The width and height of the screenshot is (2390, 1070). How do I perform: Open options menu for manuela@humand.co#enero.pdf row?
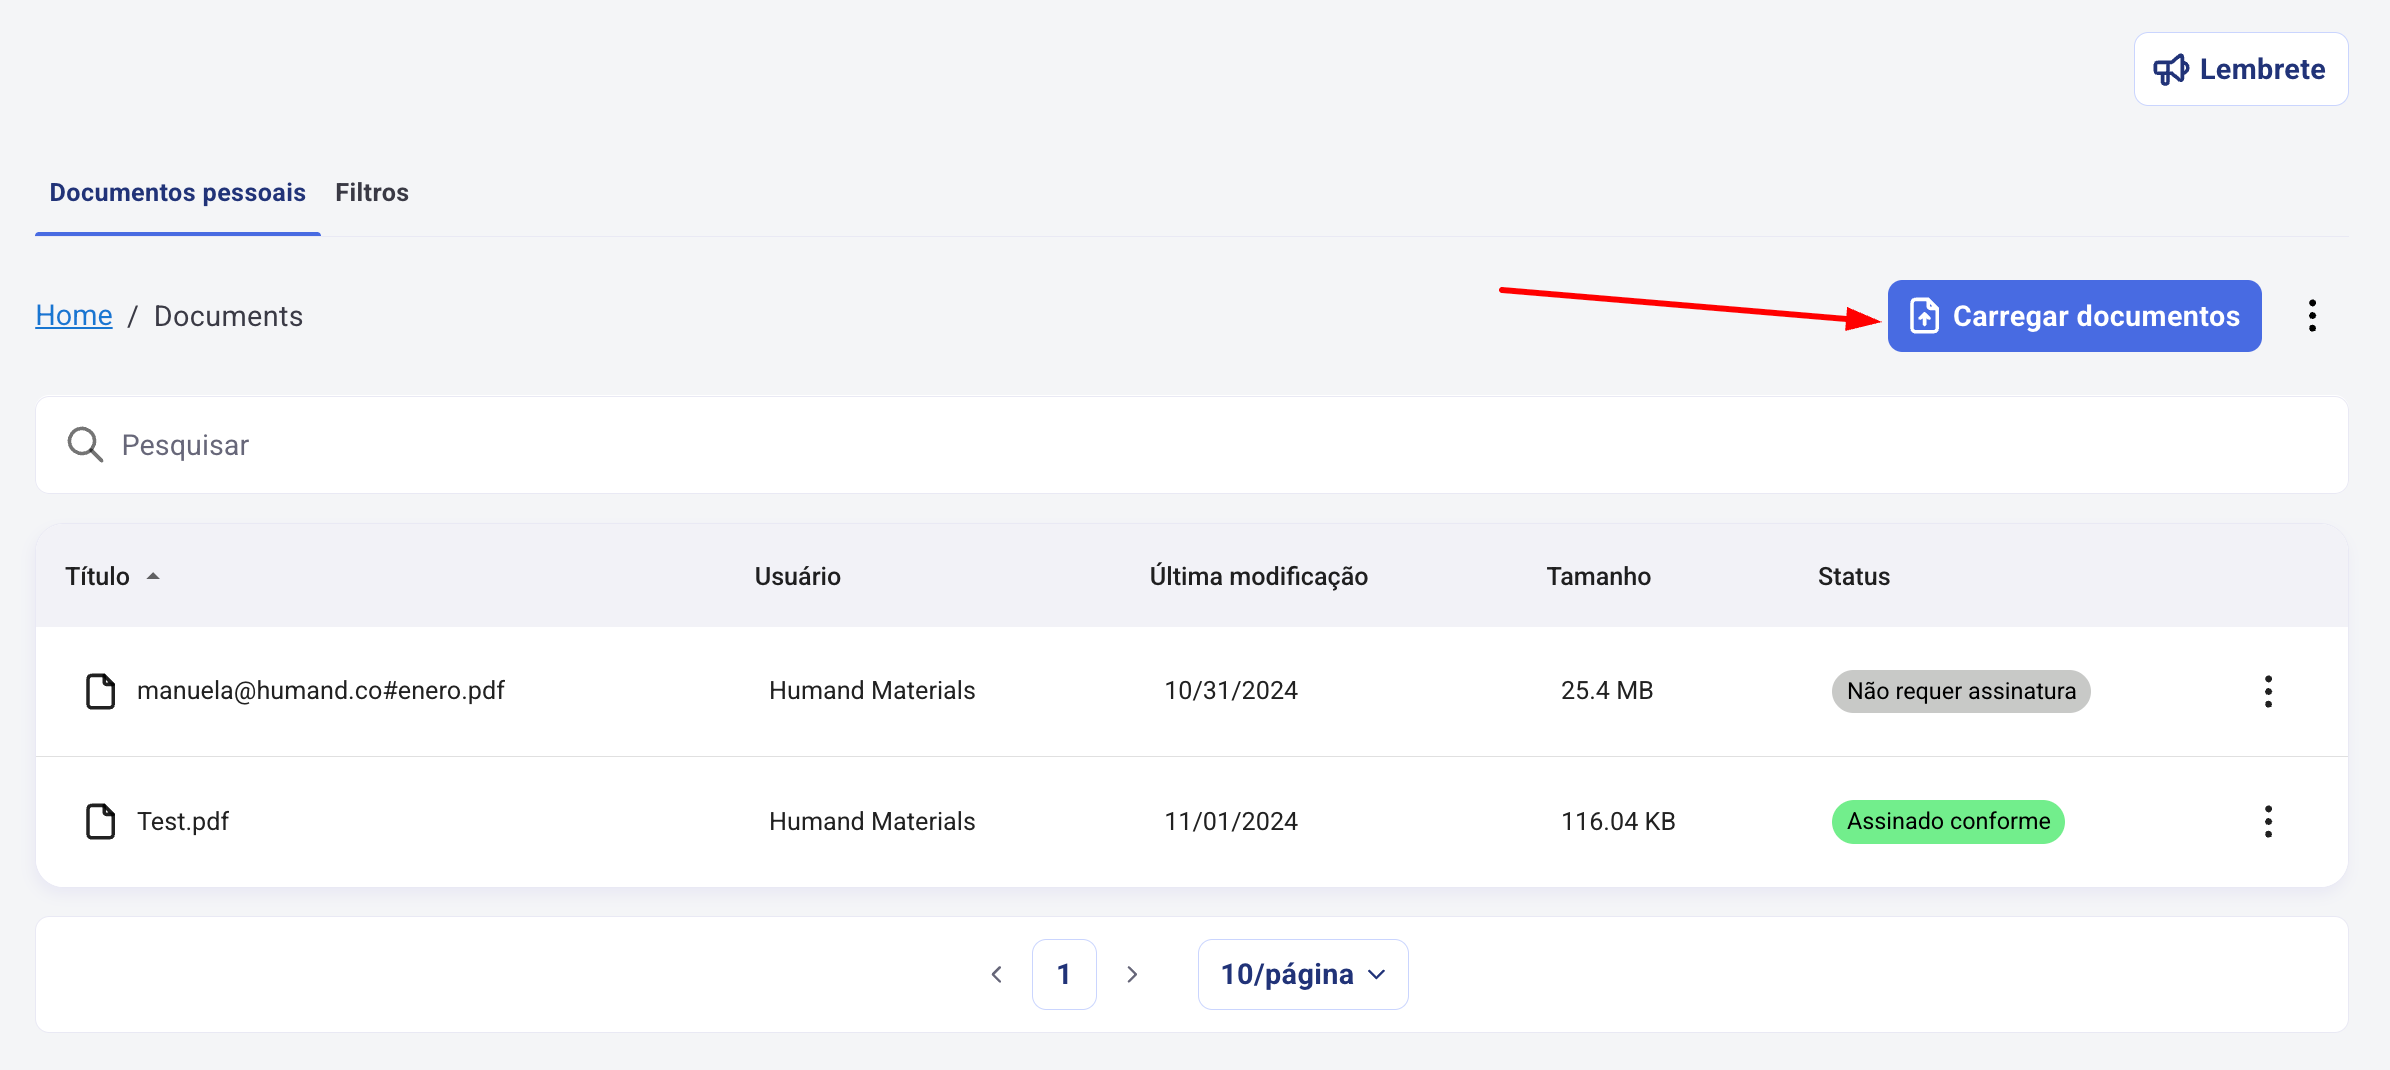(x=2268, y=691)
